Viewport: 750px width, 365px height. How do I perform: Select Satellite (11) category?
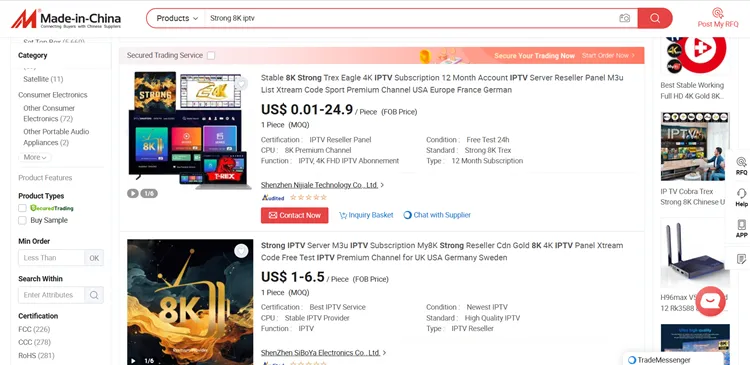tap(43, 79)
